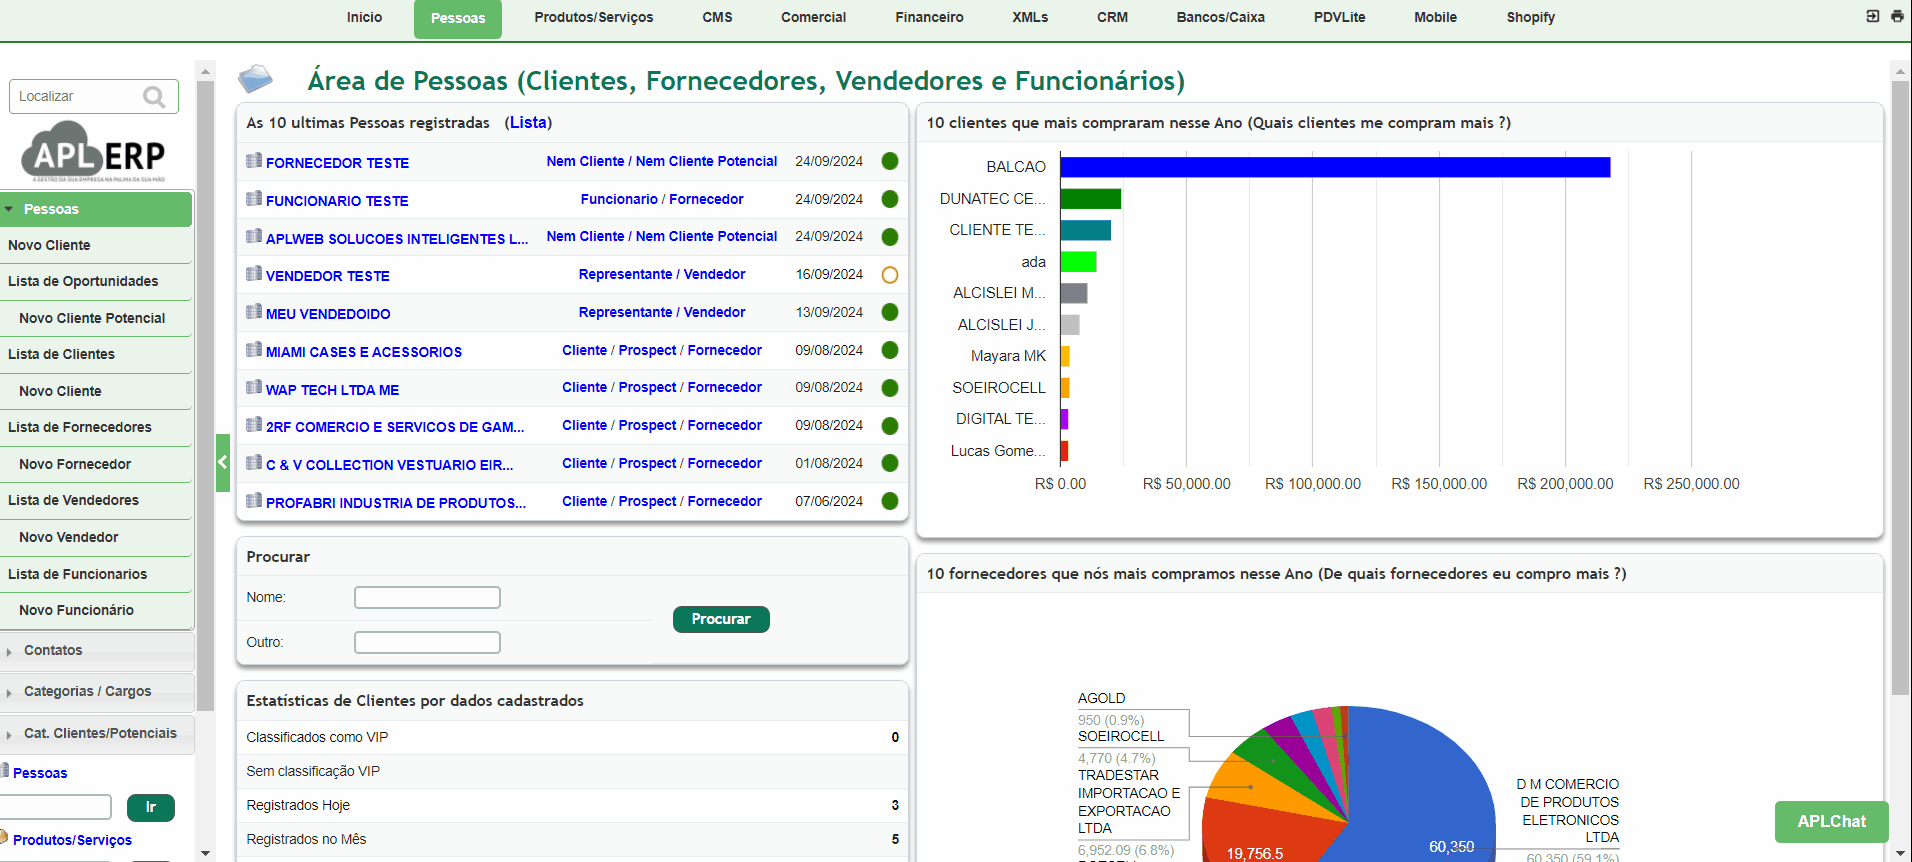
Task: Open the Shopify menu
Action: [1531, 17]
